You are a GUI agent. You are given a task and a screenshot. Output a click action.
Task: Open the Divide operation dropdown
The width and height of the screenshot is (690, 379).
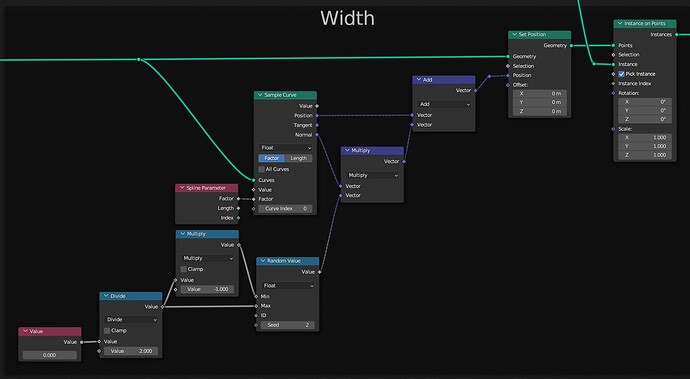(x=131, y=320)
